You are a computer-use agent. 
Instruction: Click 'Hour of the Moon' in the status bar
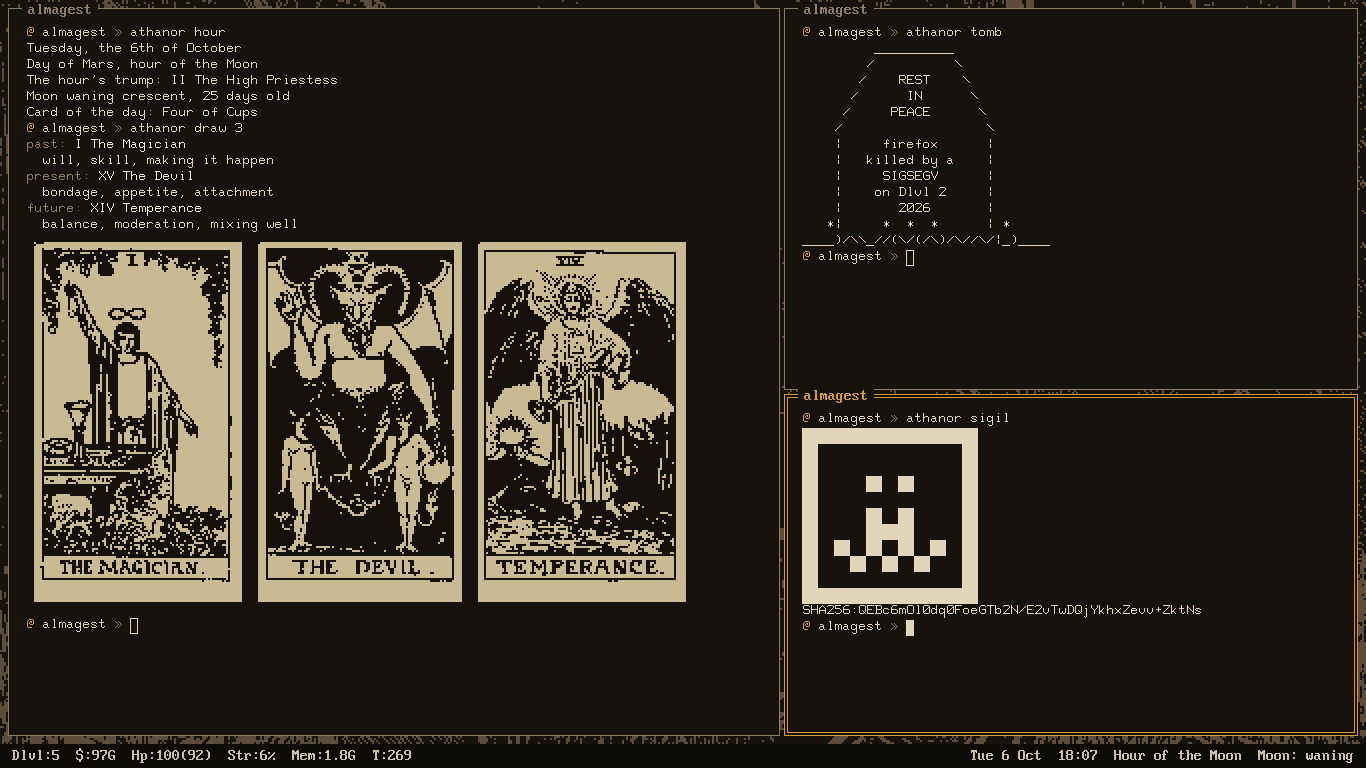point(1178,756)
